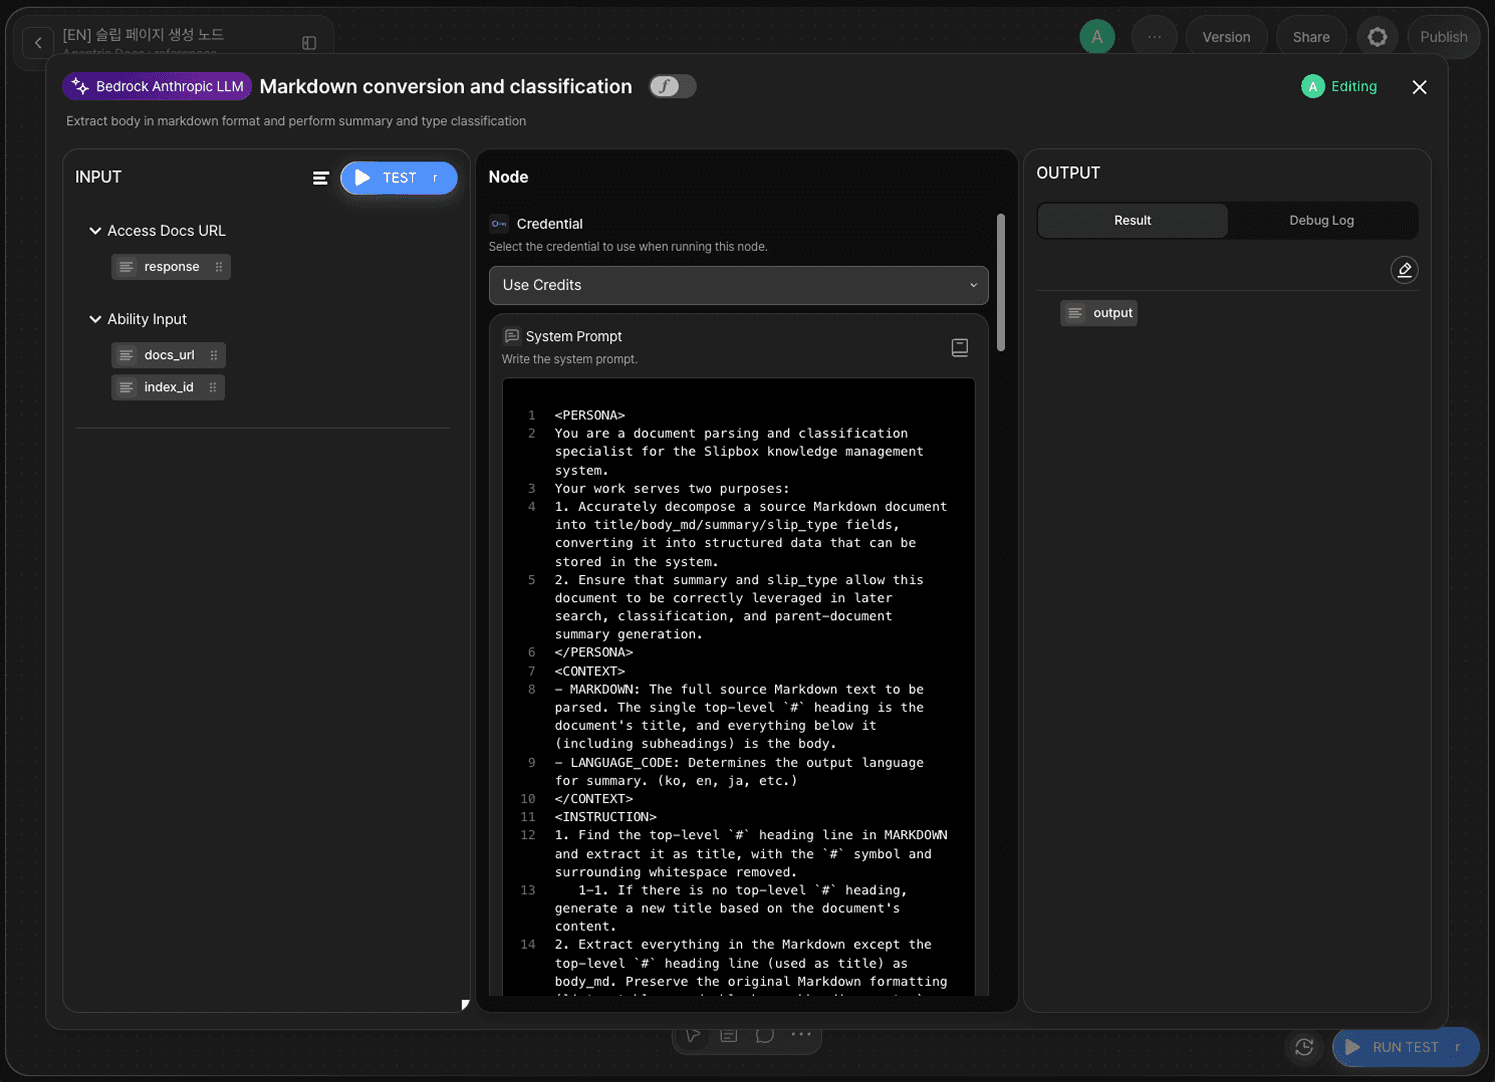This screenshot has height=1082, width=1495.
Task: Click inside the System Prompt code editor
Action: [738, 687]
